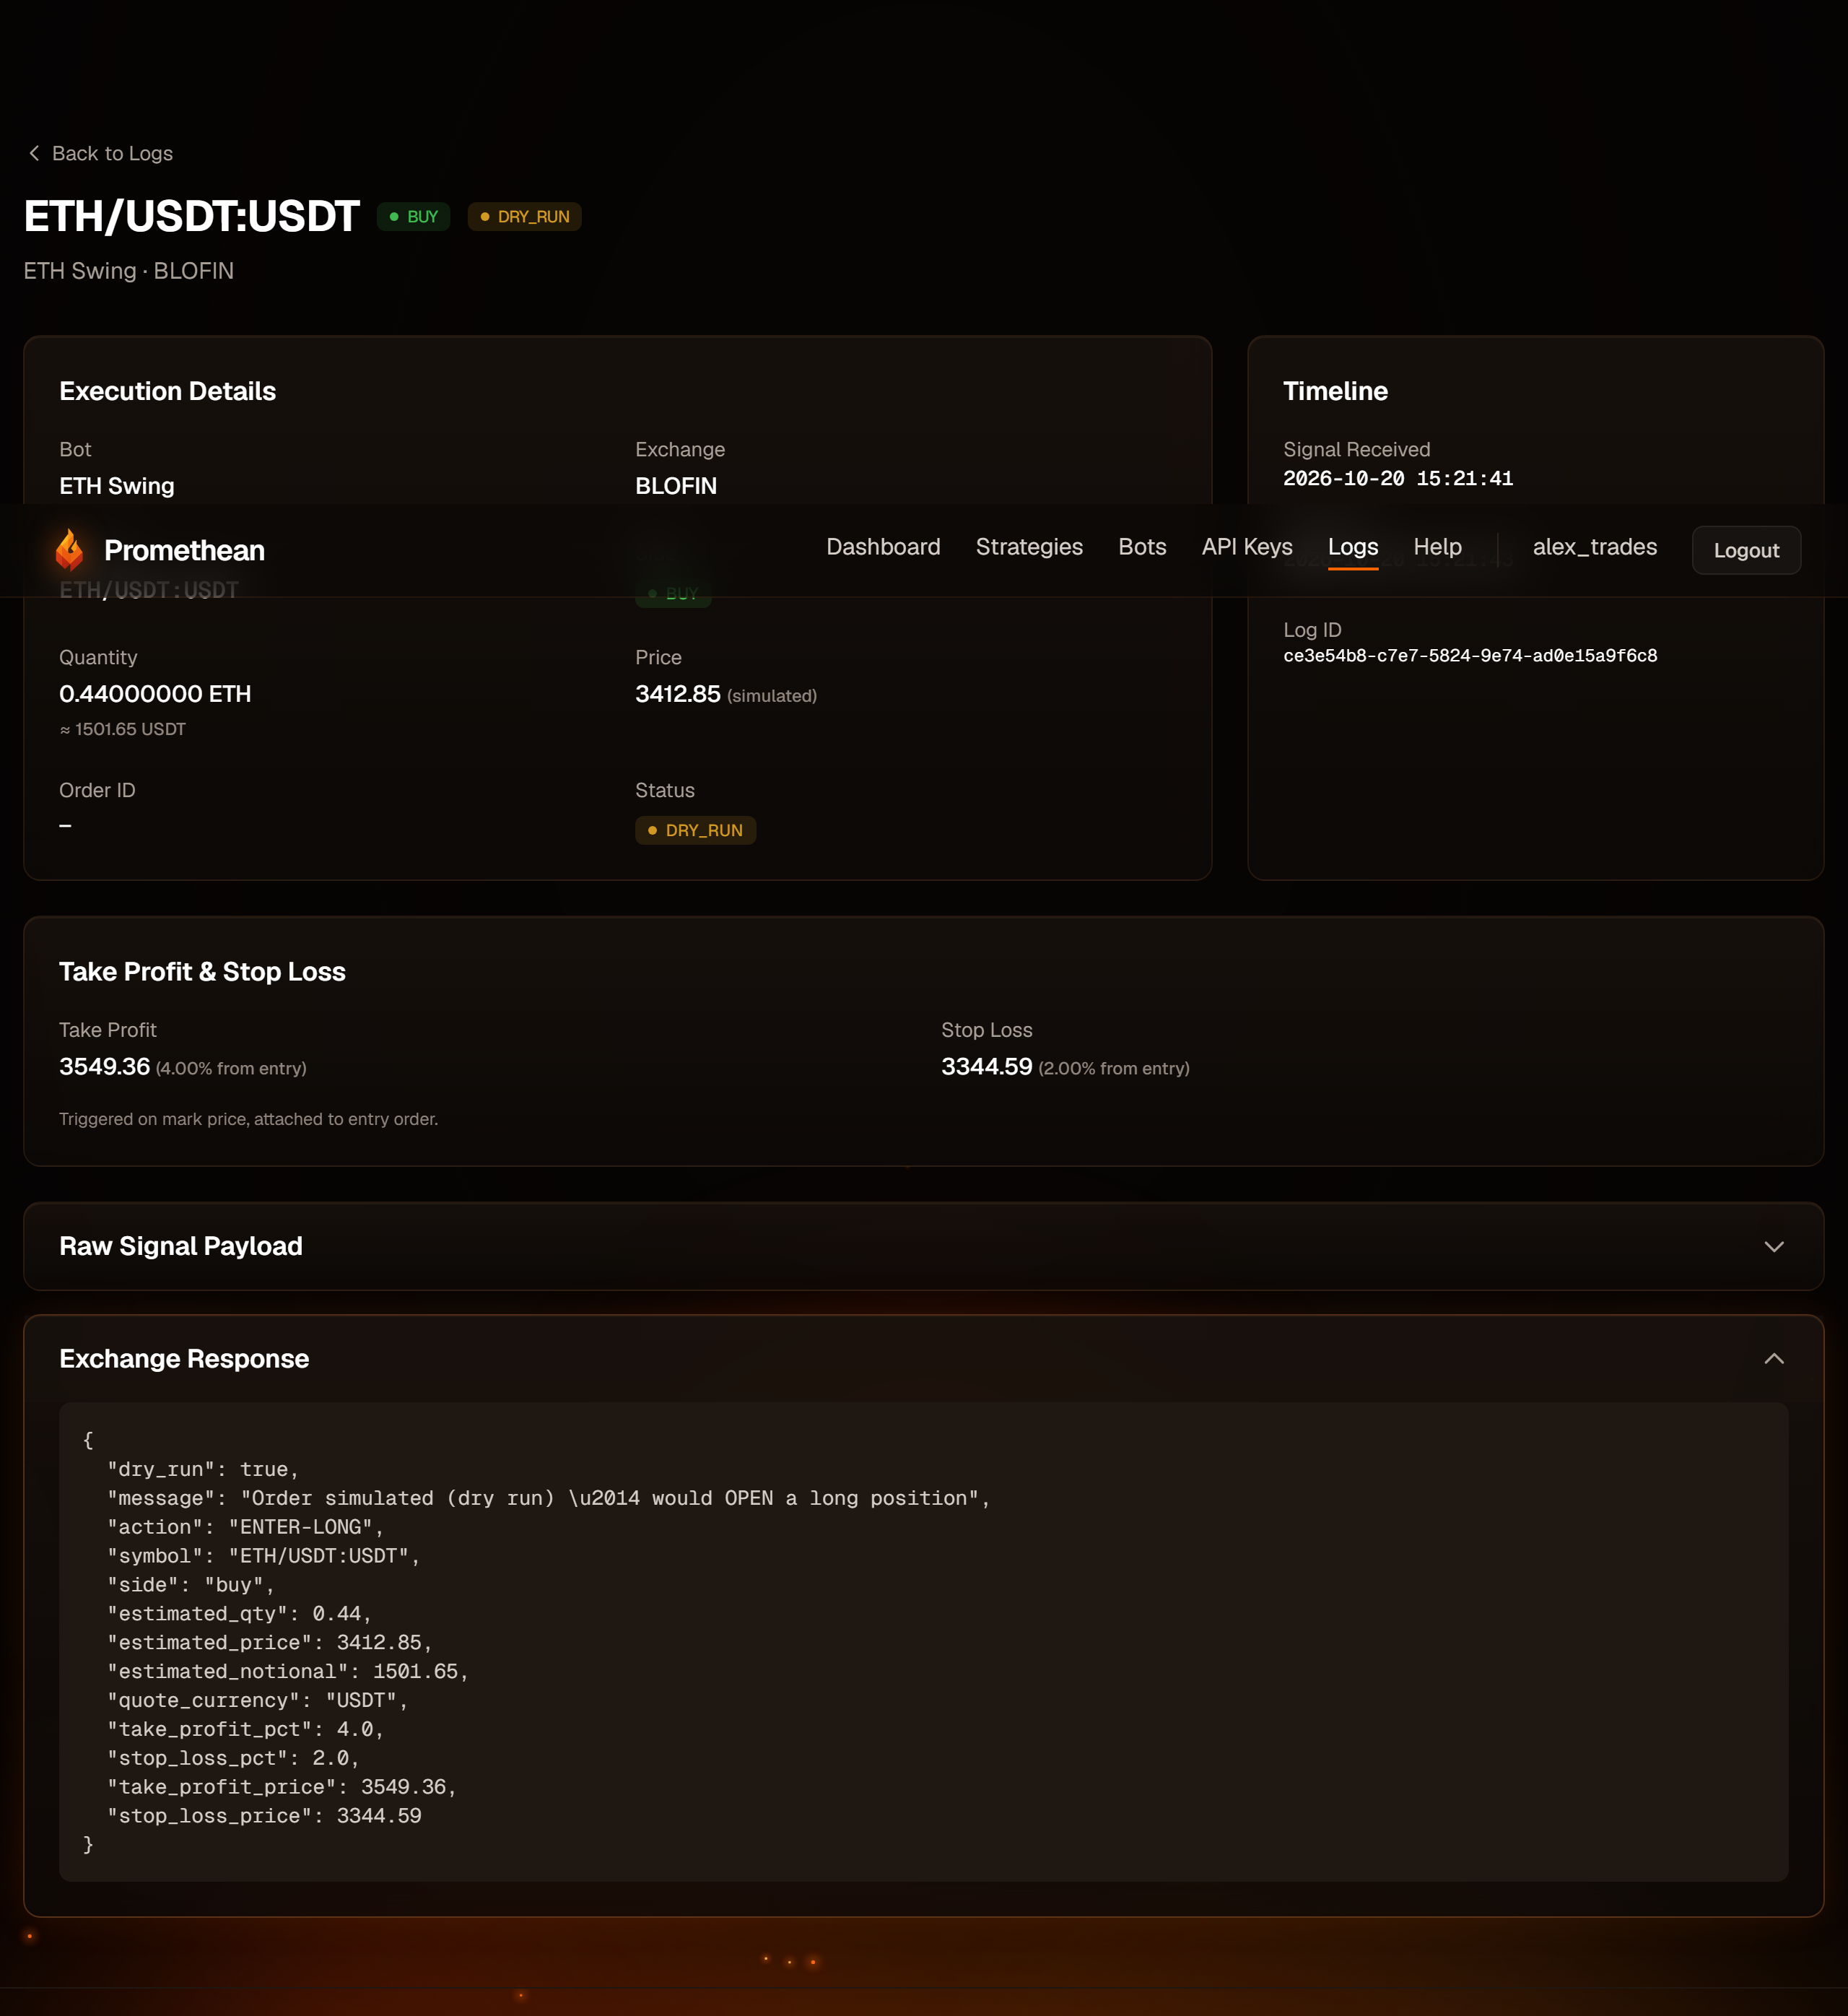Screen dimensions: 1848x2016
Task: Click the BUY badge next to title
Action: 414,217
